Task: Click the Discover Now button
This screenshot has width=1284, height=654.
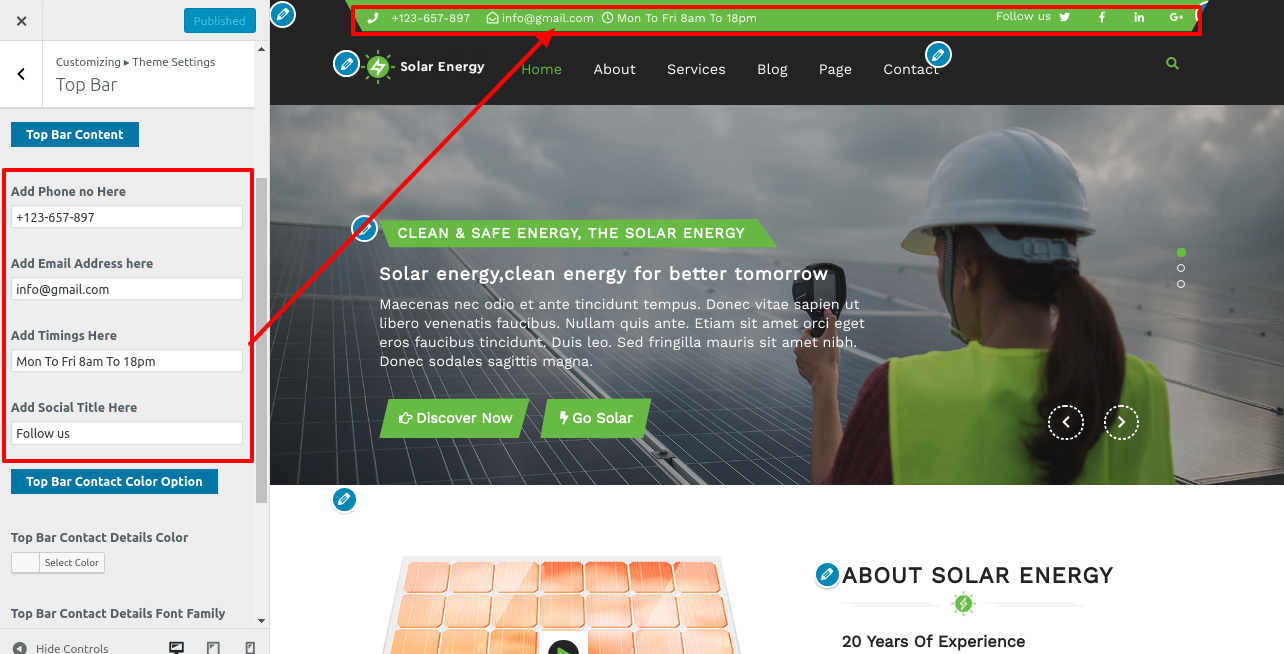Action: [454, 418]
